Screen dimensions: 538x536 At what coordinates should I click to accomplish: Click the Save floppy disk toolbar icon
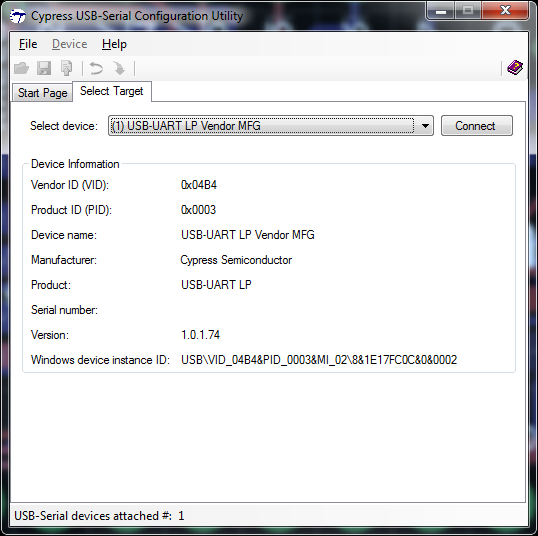44,68
